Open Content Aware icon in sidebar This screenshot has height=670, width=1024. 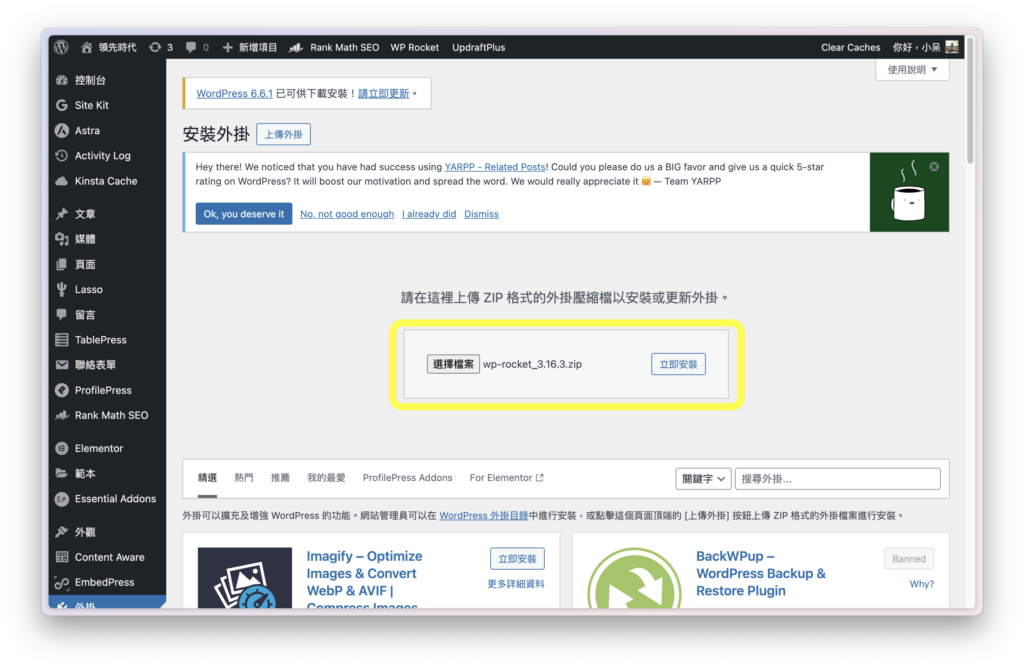coord(62,557)
